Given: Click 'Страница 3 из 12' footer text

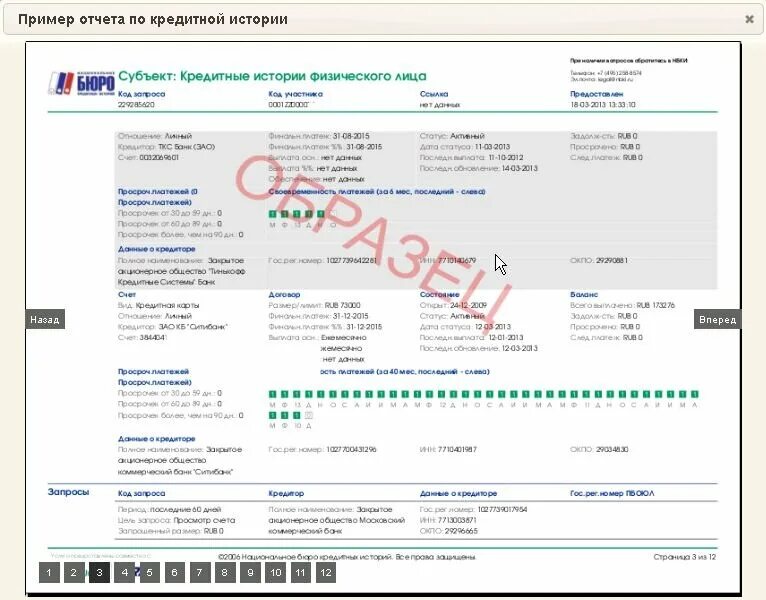Looking at the screenshot, I should tap(684, 557).
